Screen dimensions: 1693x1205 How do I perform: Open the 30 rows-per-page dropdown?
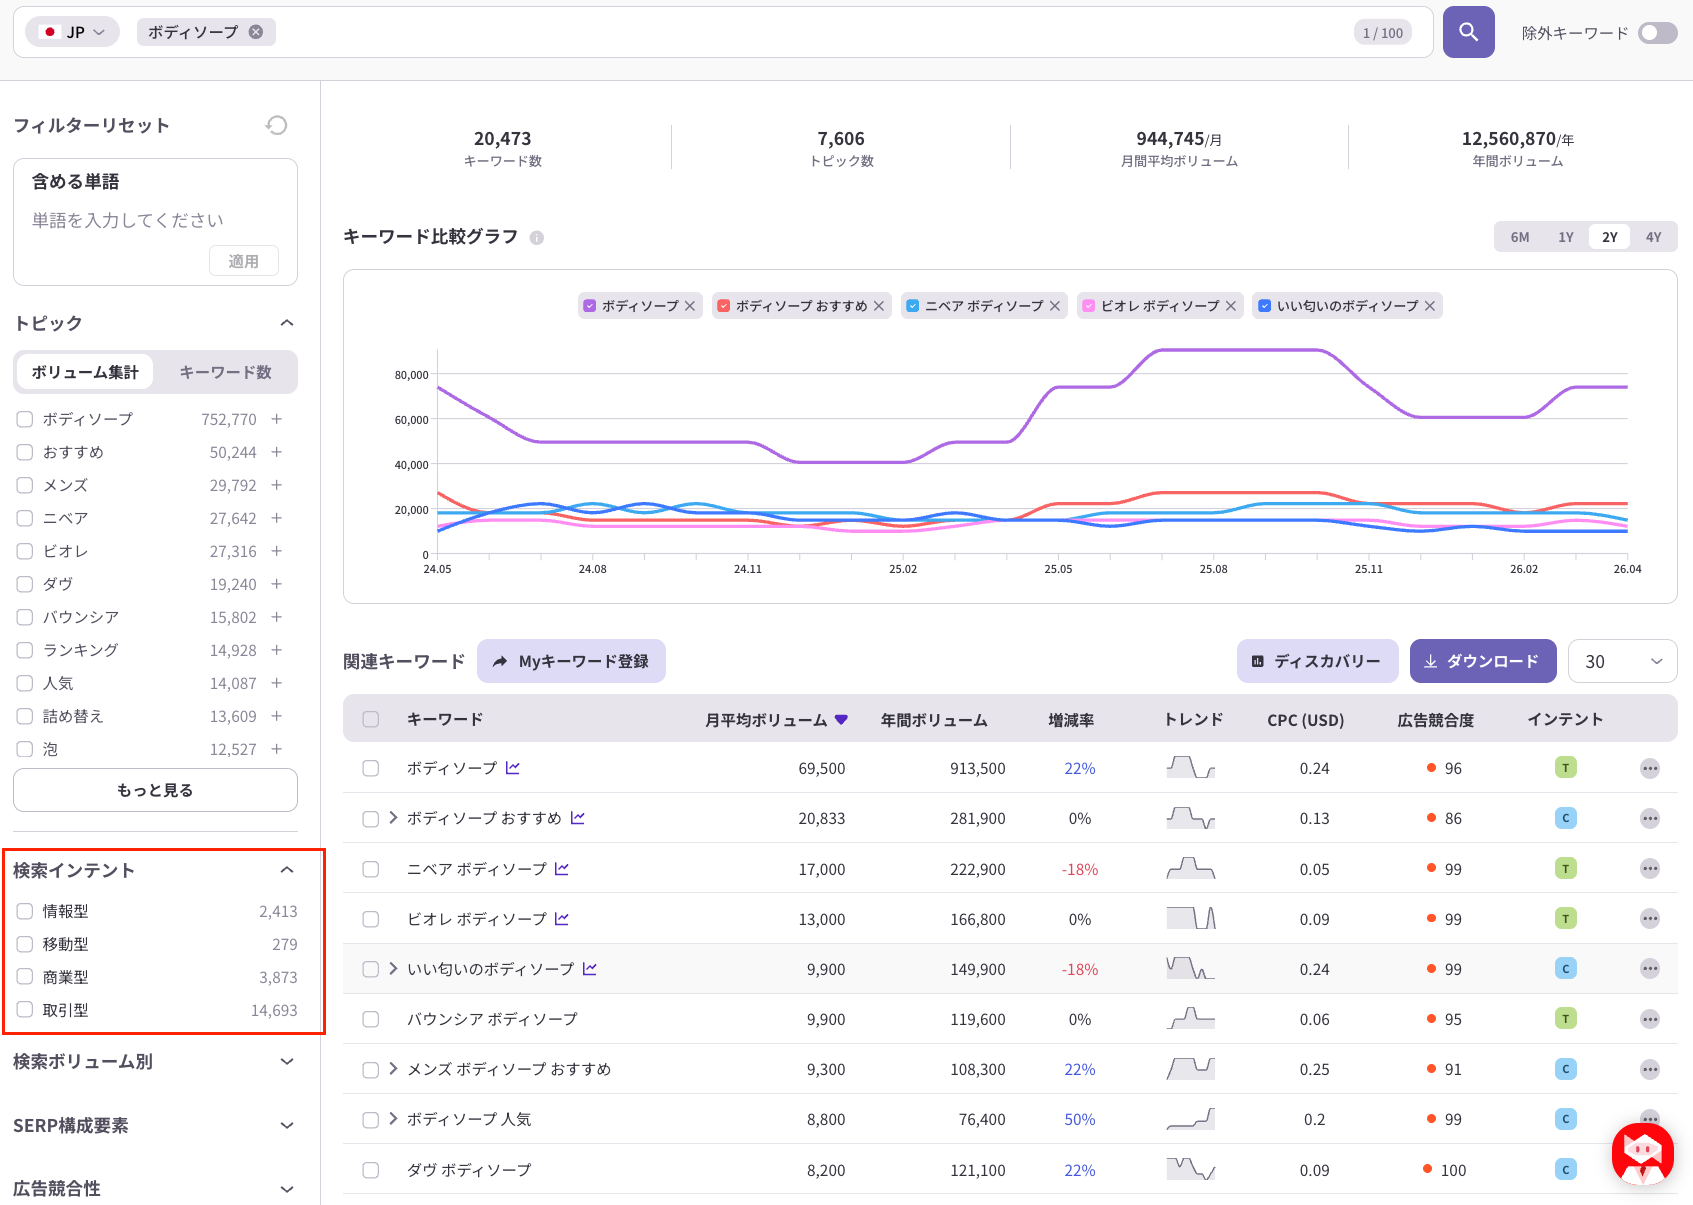[x=1622, y=661]
